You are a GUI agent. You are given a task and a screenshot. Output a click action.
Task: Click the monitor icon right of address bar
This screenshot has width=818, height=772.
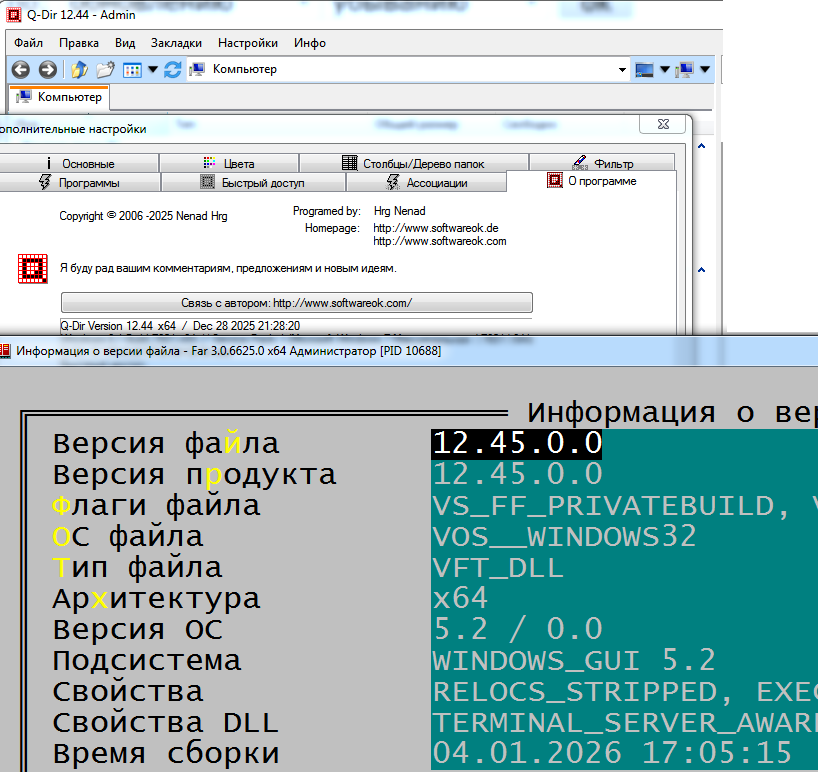click(644, 70)
